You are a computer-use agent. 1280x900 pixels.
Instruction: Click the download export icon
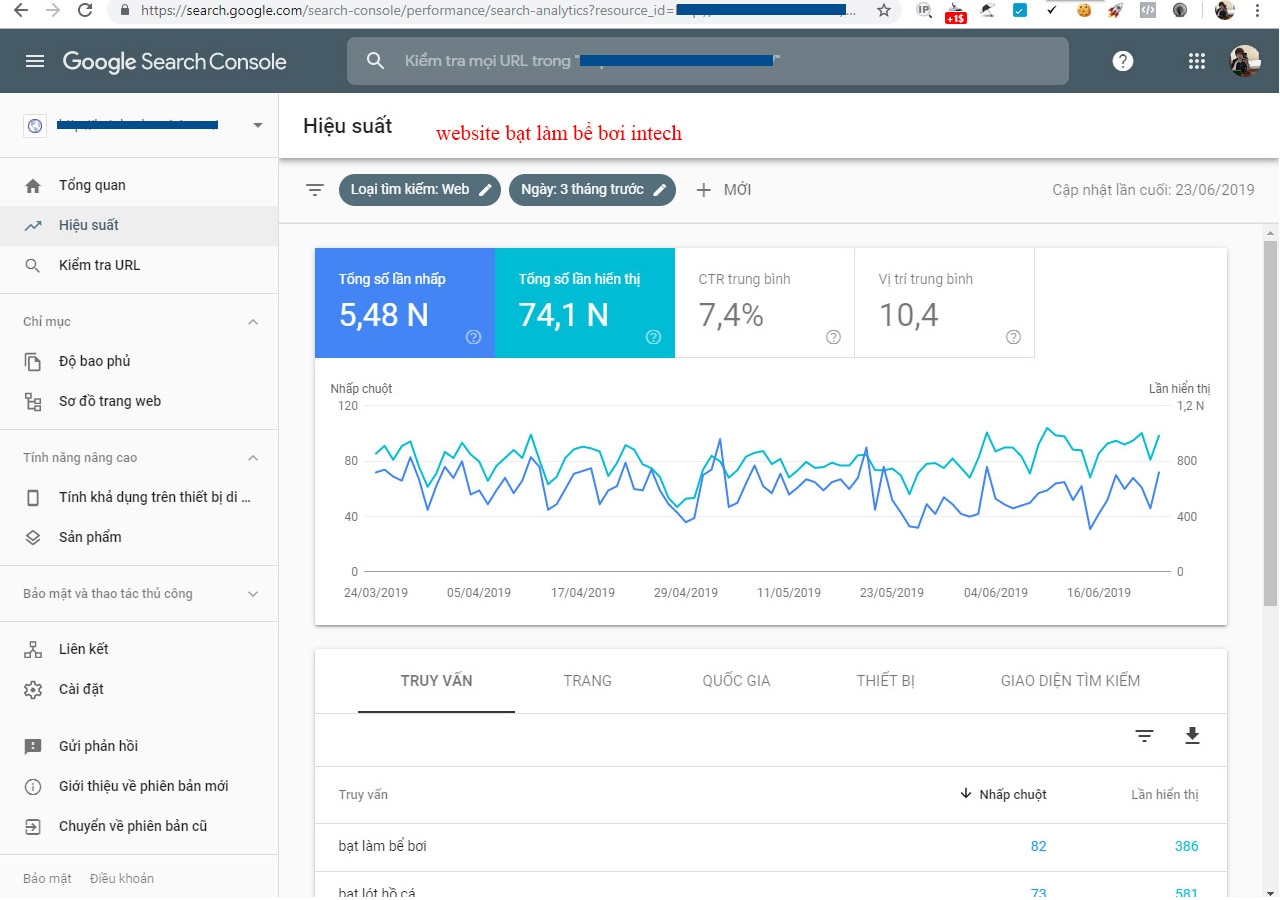pos(1191,736)
